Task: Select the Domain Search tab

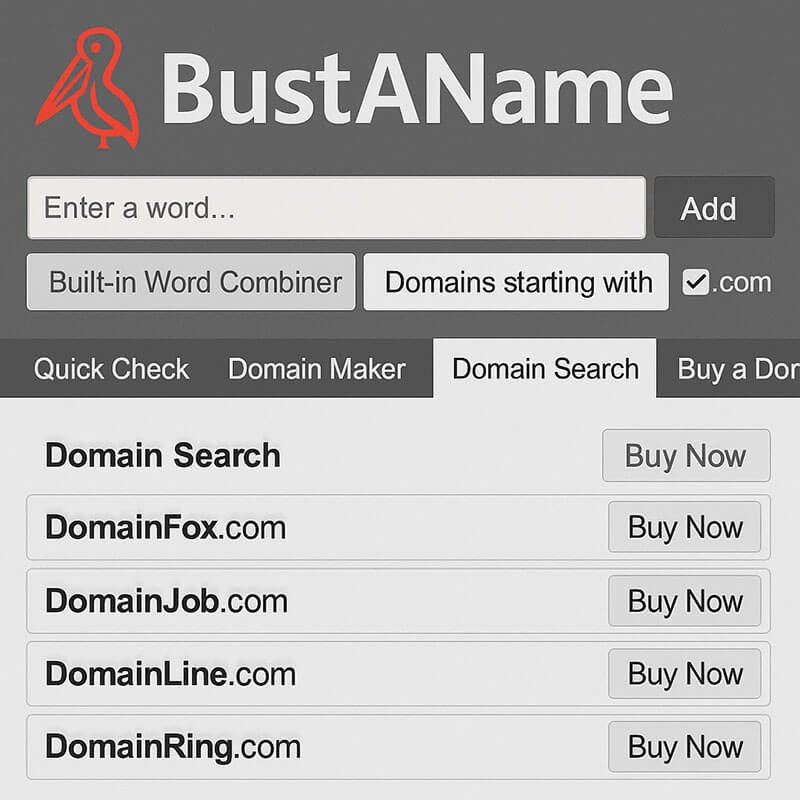Action: [545, 369]
